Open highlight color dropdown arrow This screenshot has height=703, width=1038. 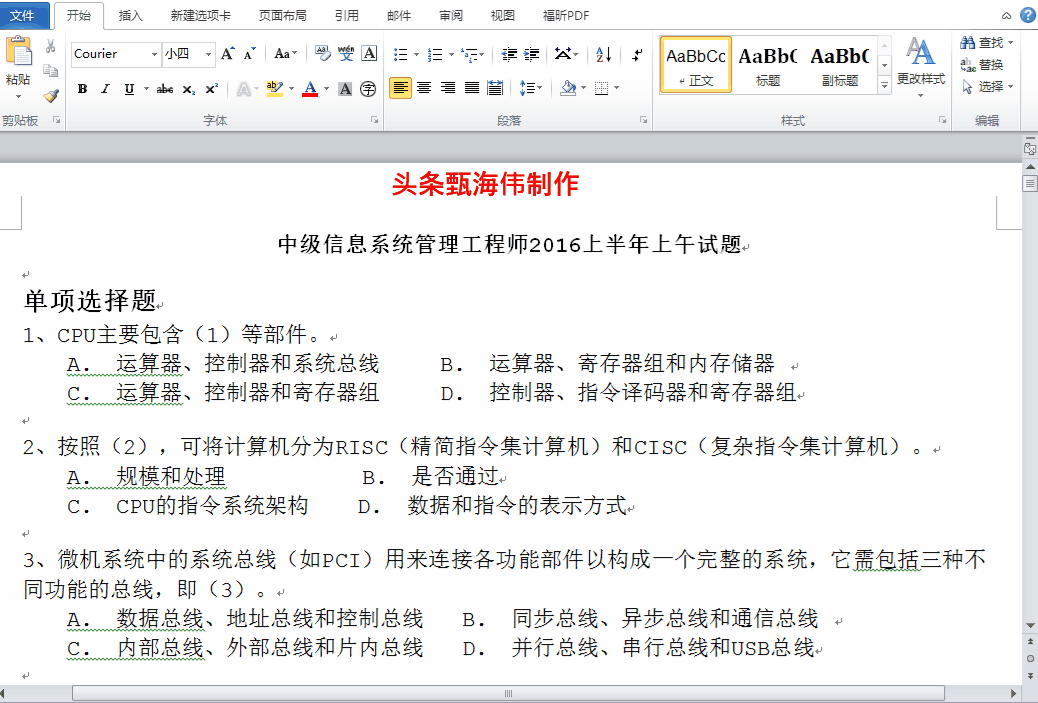click(291, 88)
